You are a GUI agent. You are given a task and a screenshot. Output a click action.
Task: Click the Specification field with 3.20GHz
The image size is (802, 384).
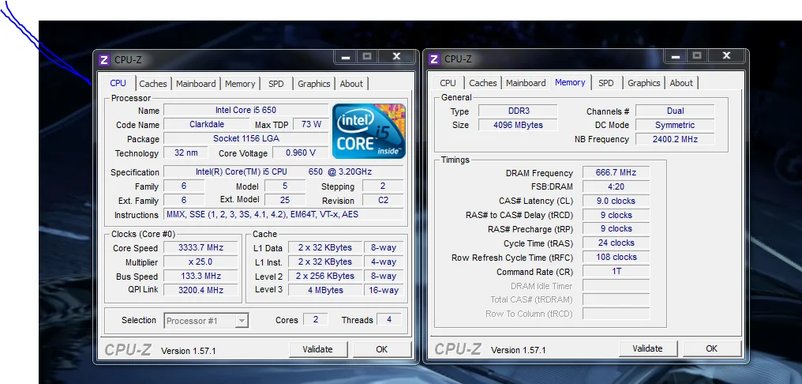[283, 172]
